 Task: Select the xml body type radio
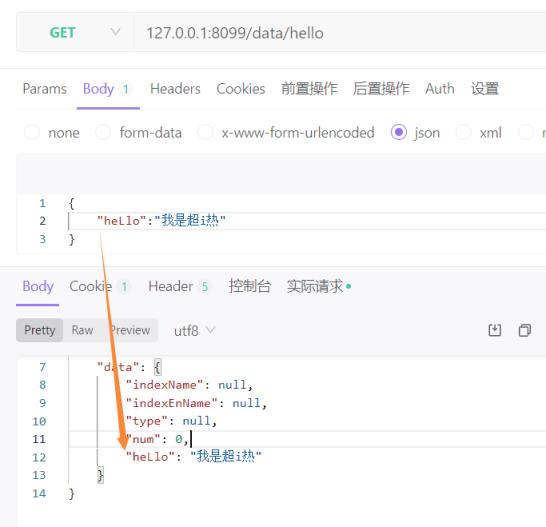pos(463,132)
